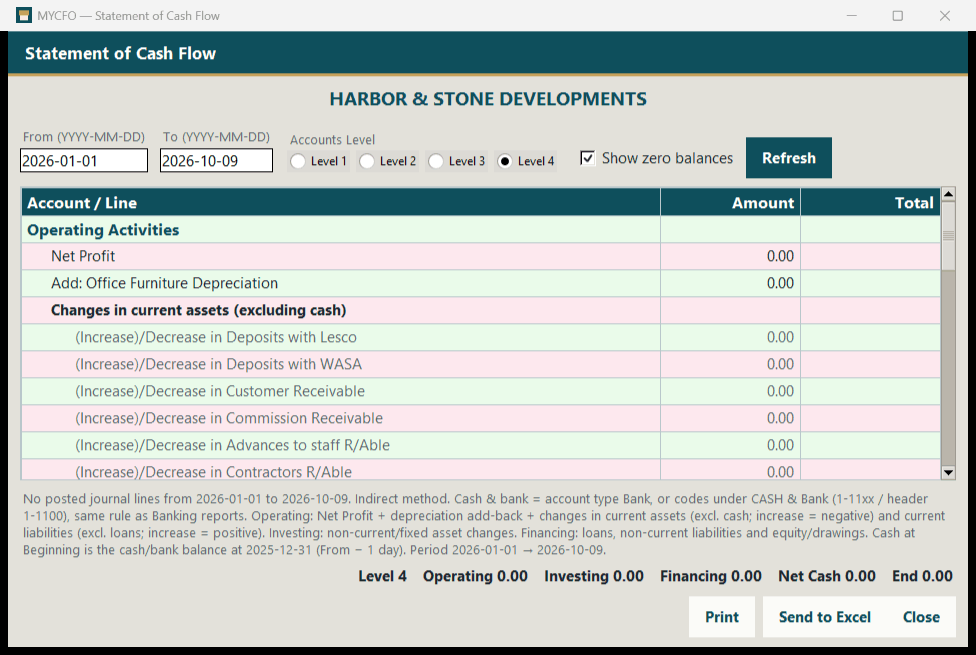Click the Investing 0.00 summary text
This screenshot has height=655, width=976.
pos(594,577)
